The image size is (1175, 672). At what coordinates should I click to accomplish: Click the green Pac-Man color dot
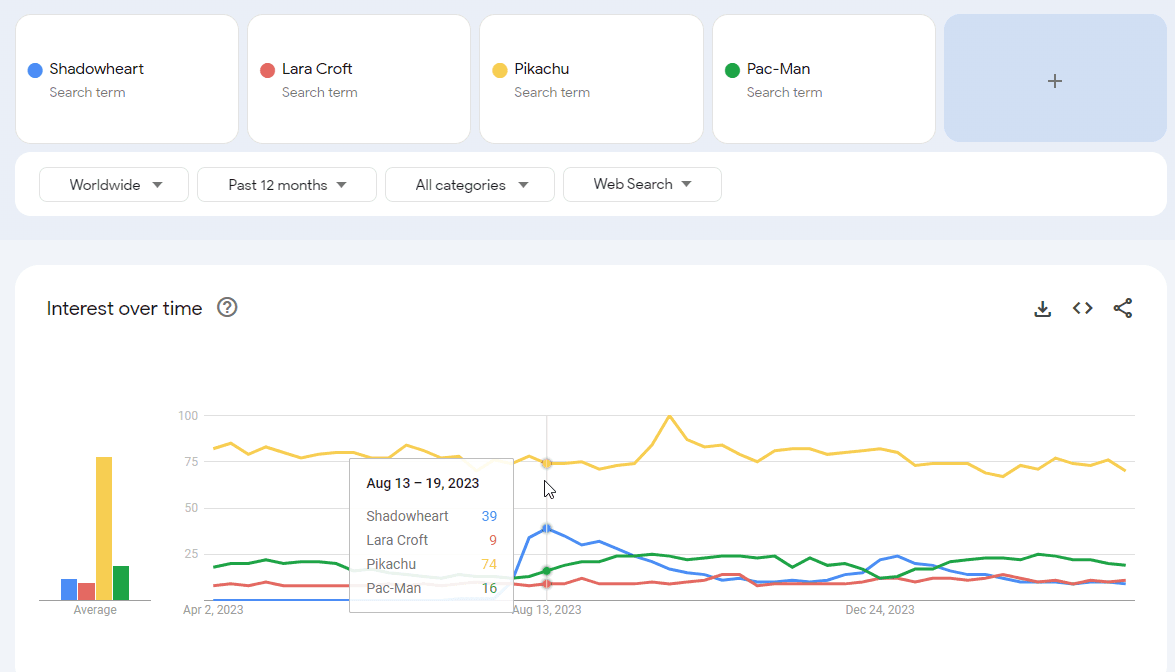point(732,70)
